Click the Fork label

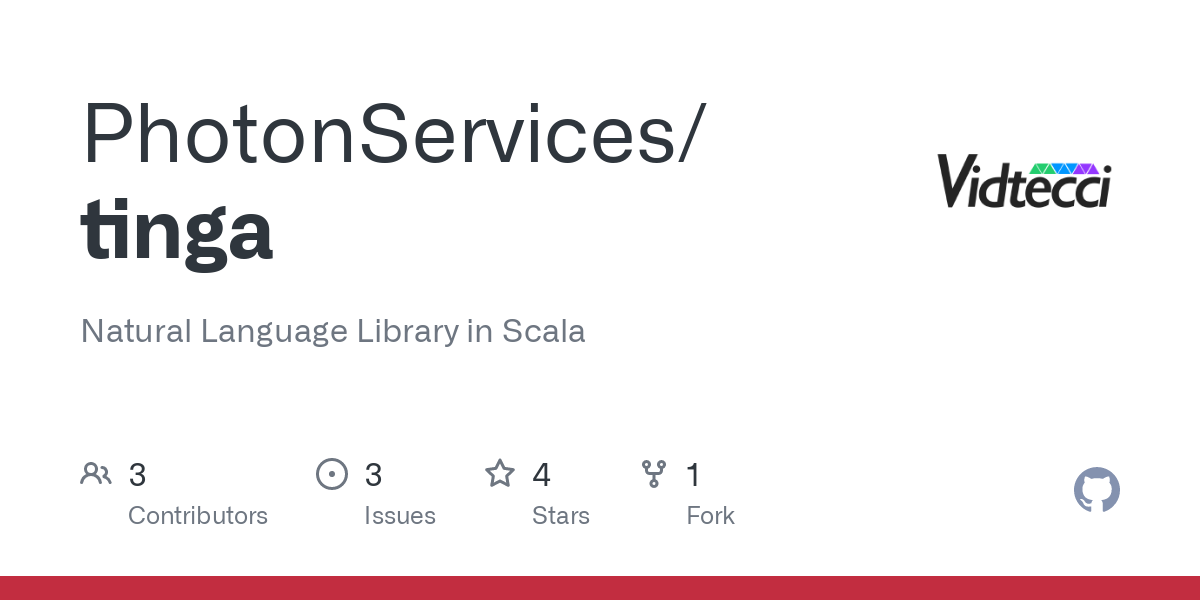coord(711,516)
